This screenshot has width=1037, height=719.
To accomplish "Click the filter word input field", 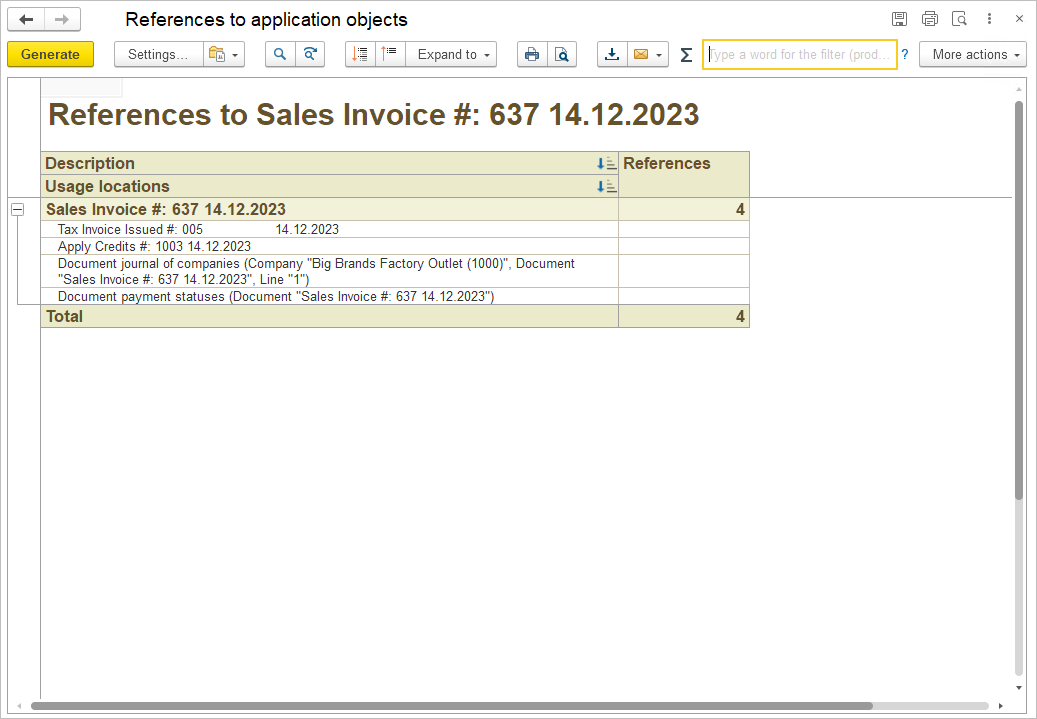I will click(x=799, y=55).
